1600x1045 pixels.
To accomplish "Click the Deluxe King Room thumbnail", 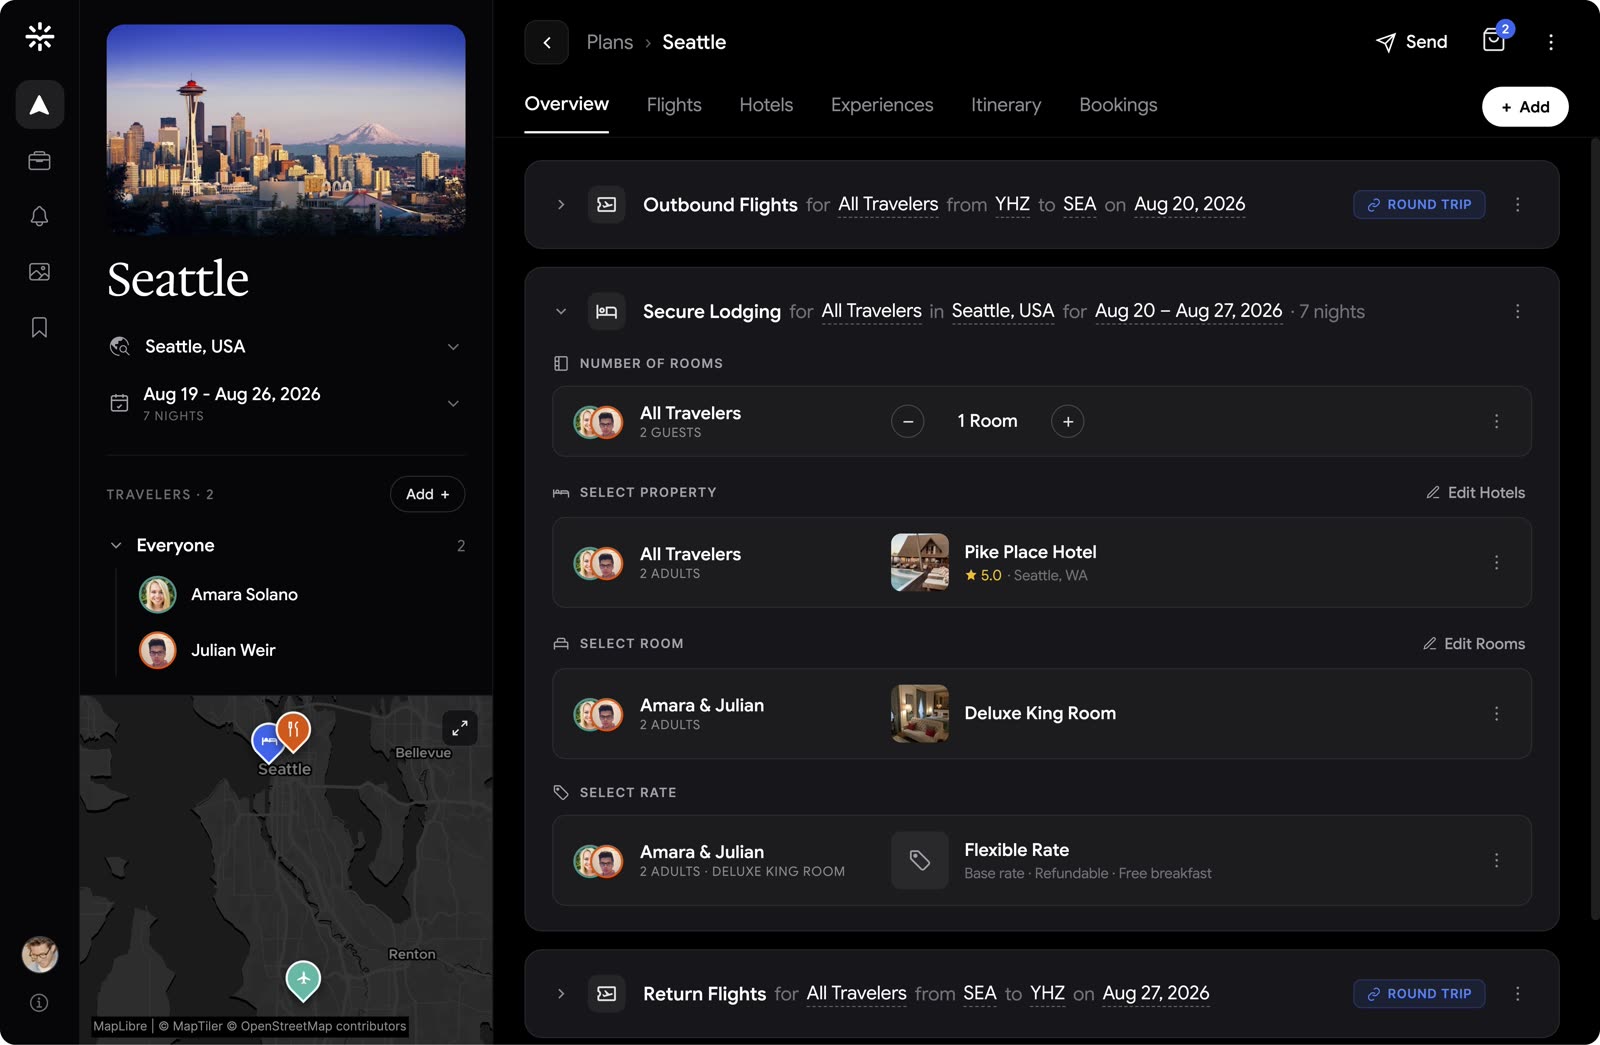I will click(x=920, y=713).
